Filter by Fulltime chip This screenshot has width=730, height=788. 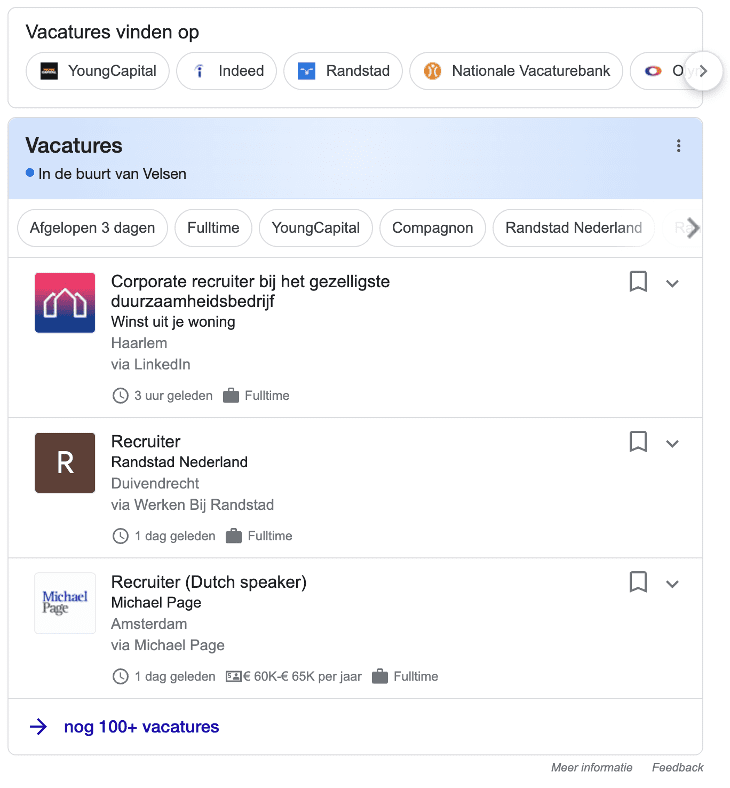pos(213,228)
